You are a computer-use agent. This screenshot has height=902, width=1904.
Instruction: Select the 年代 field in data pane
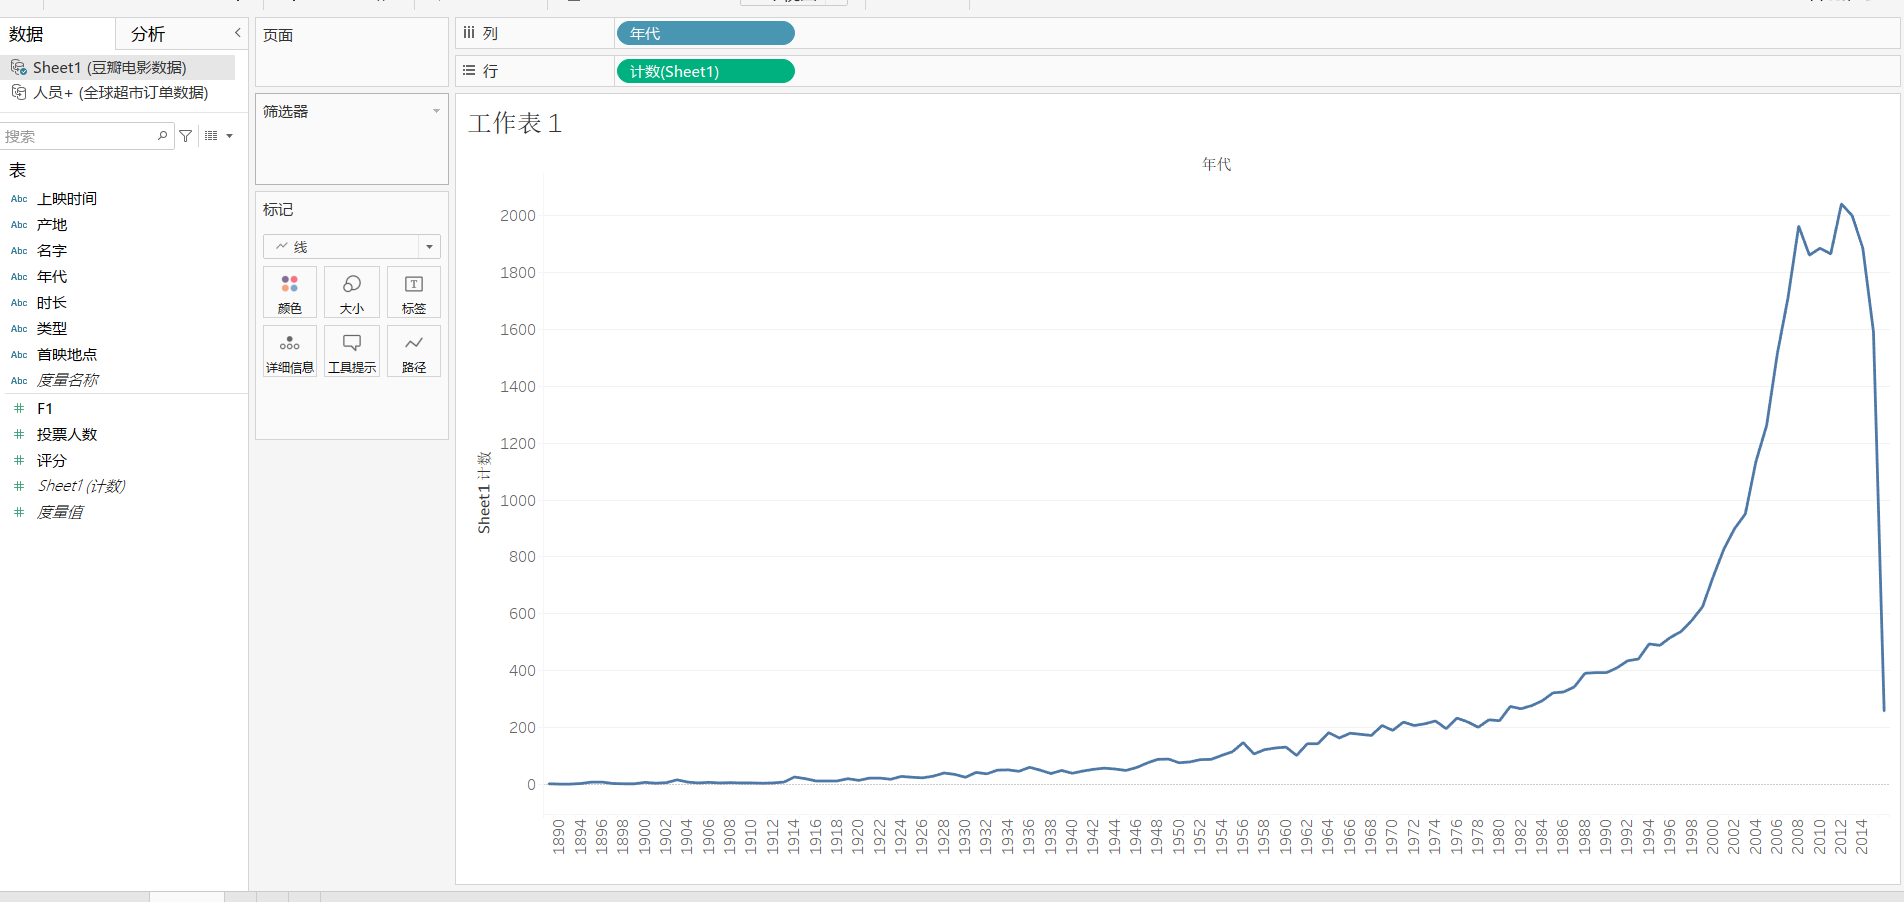pos(52,277)
